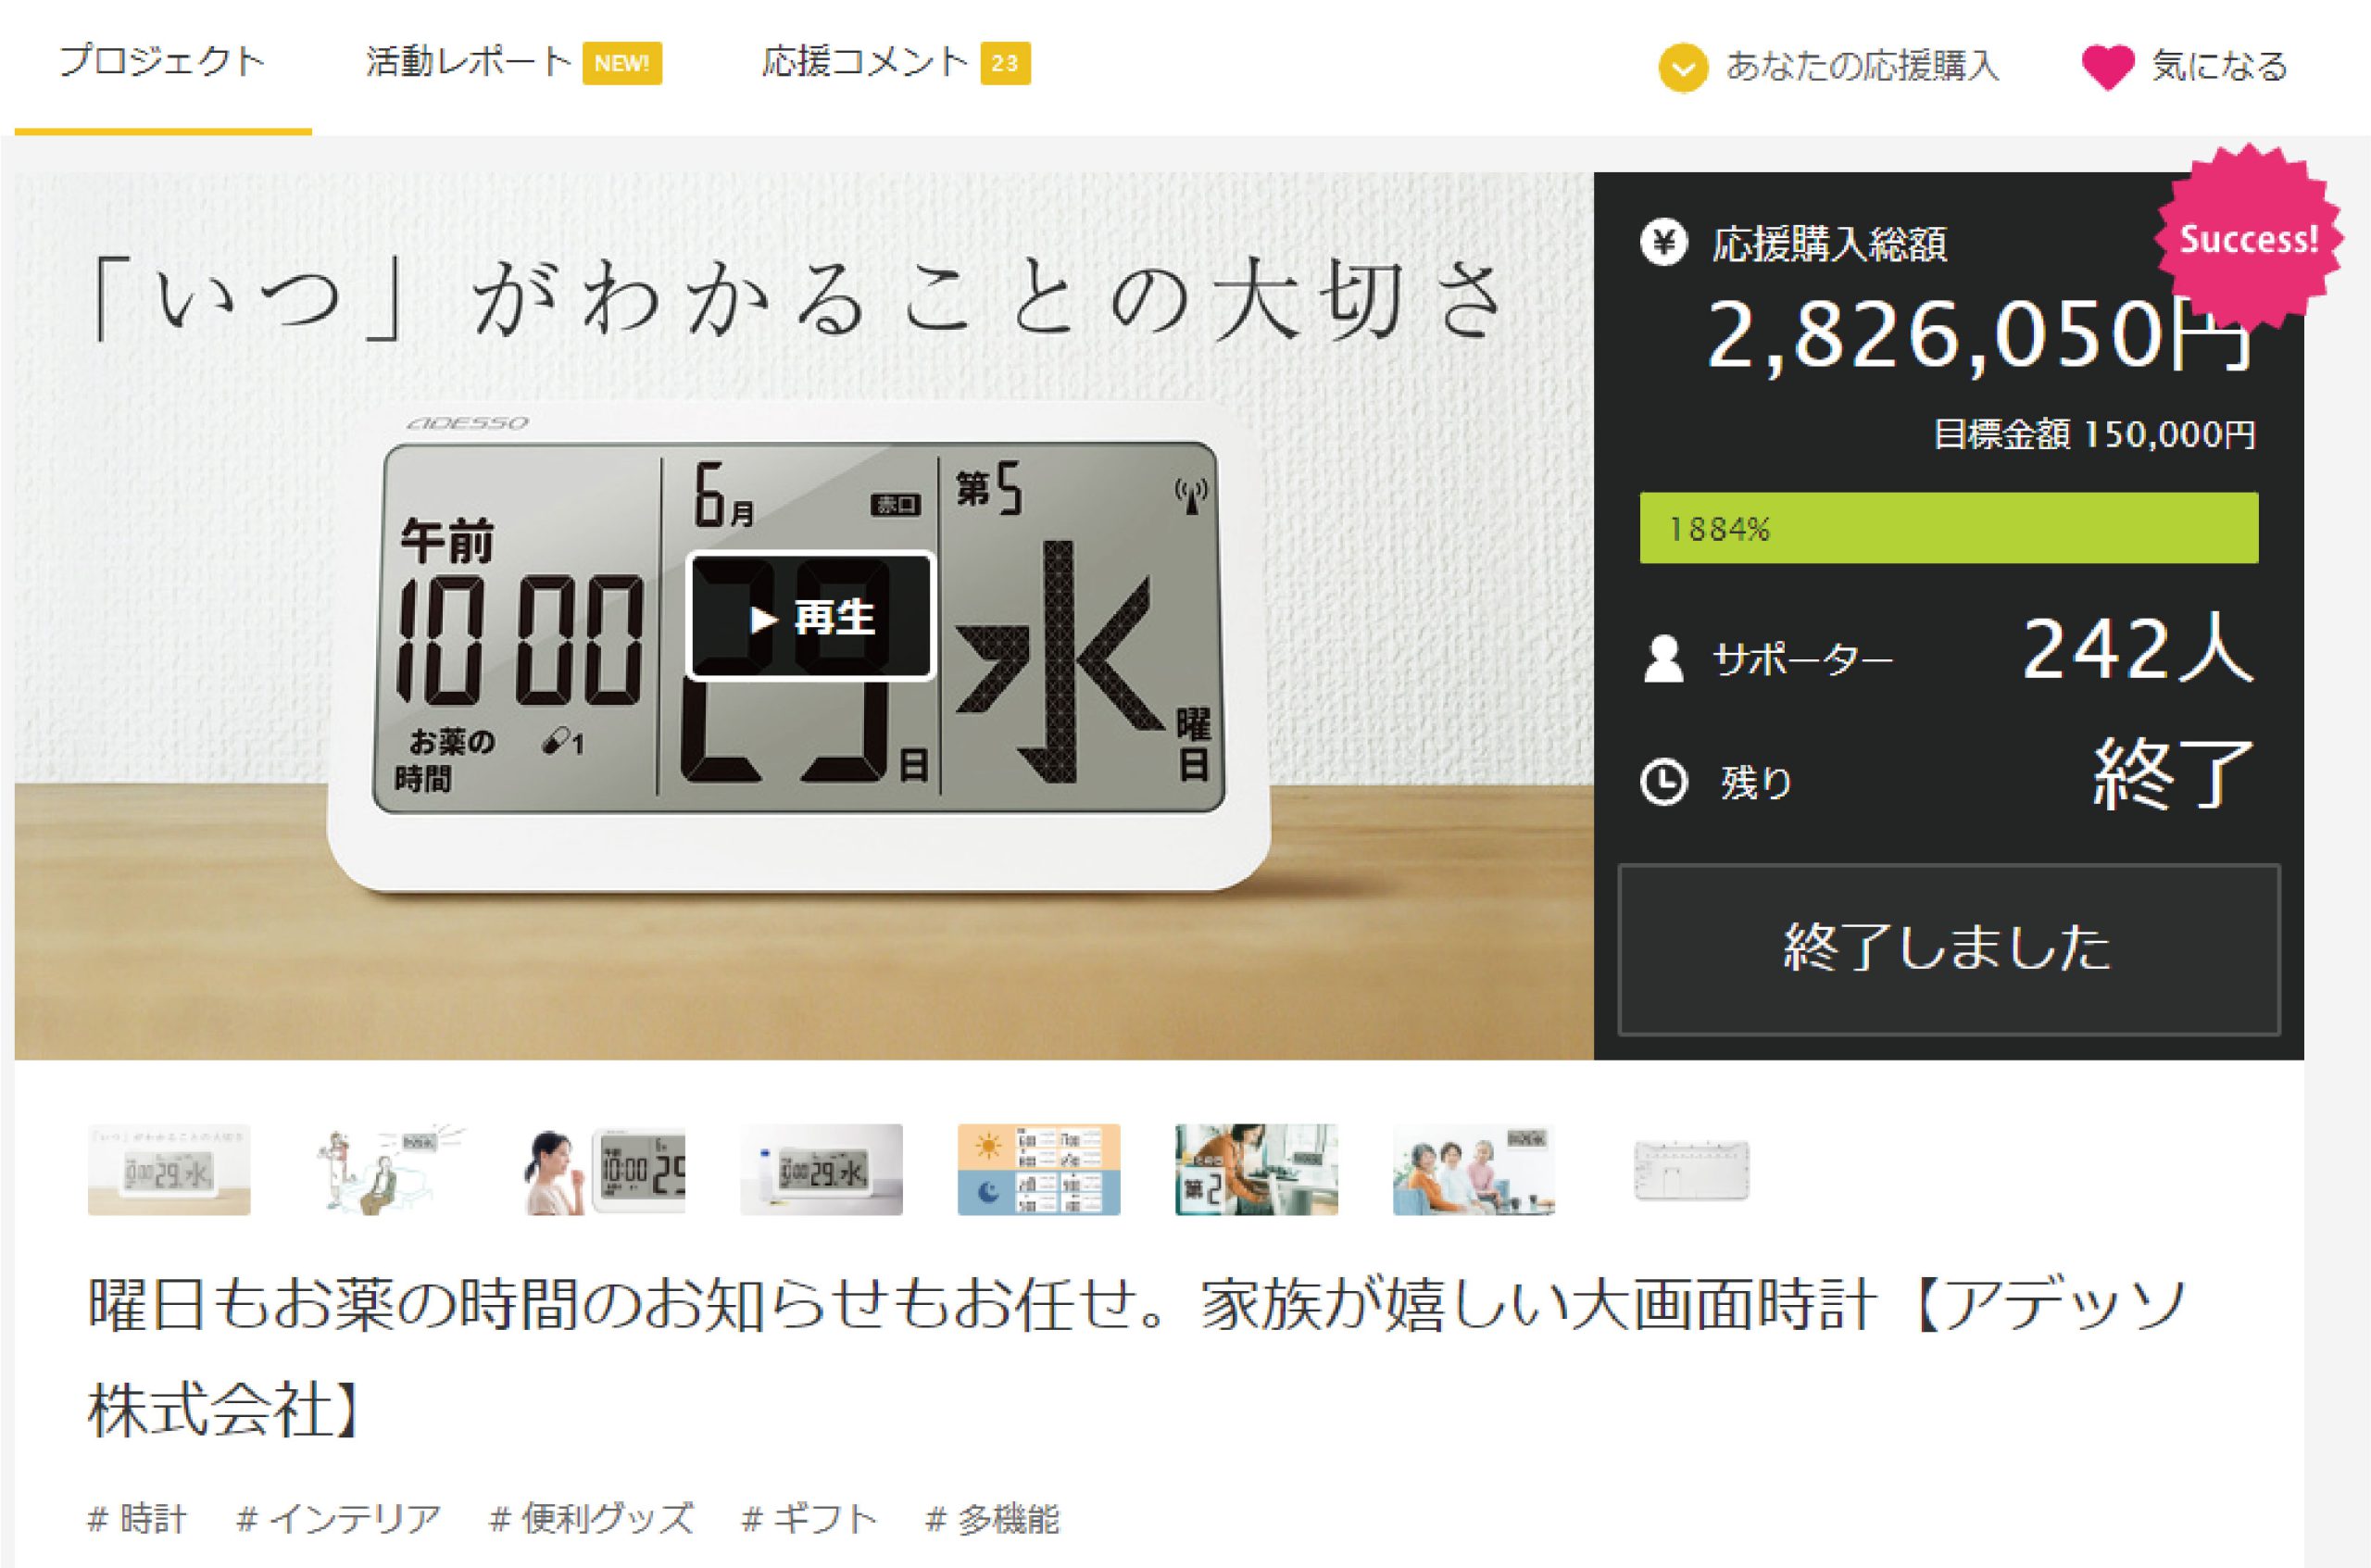Open the 応援コメント tab
The width and height of the screenshot is (2371, 1568).
pyautogui.click(x=895, y=62)
